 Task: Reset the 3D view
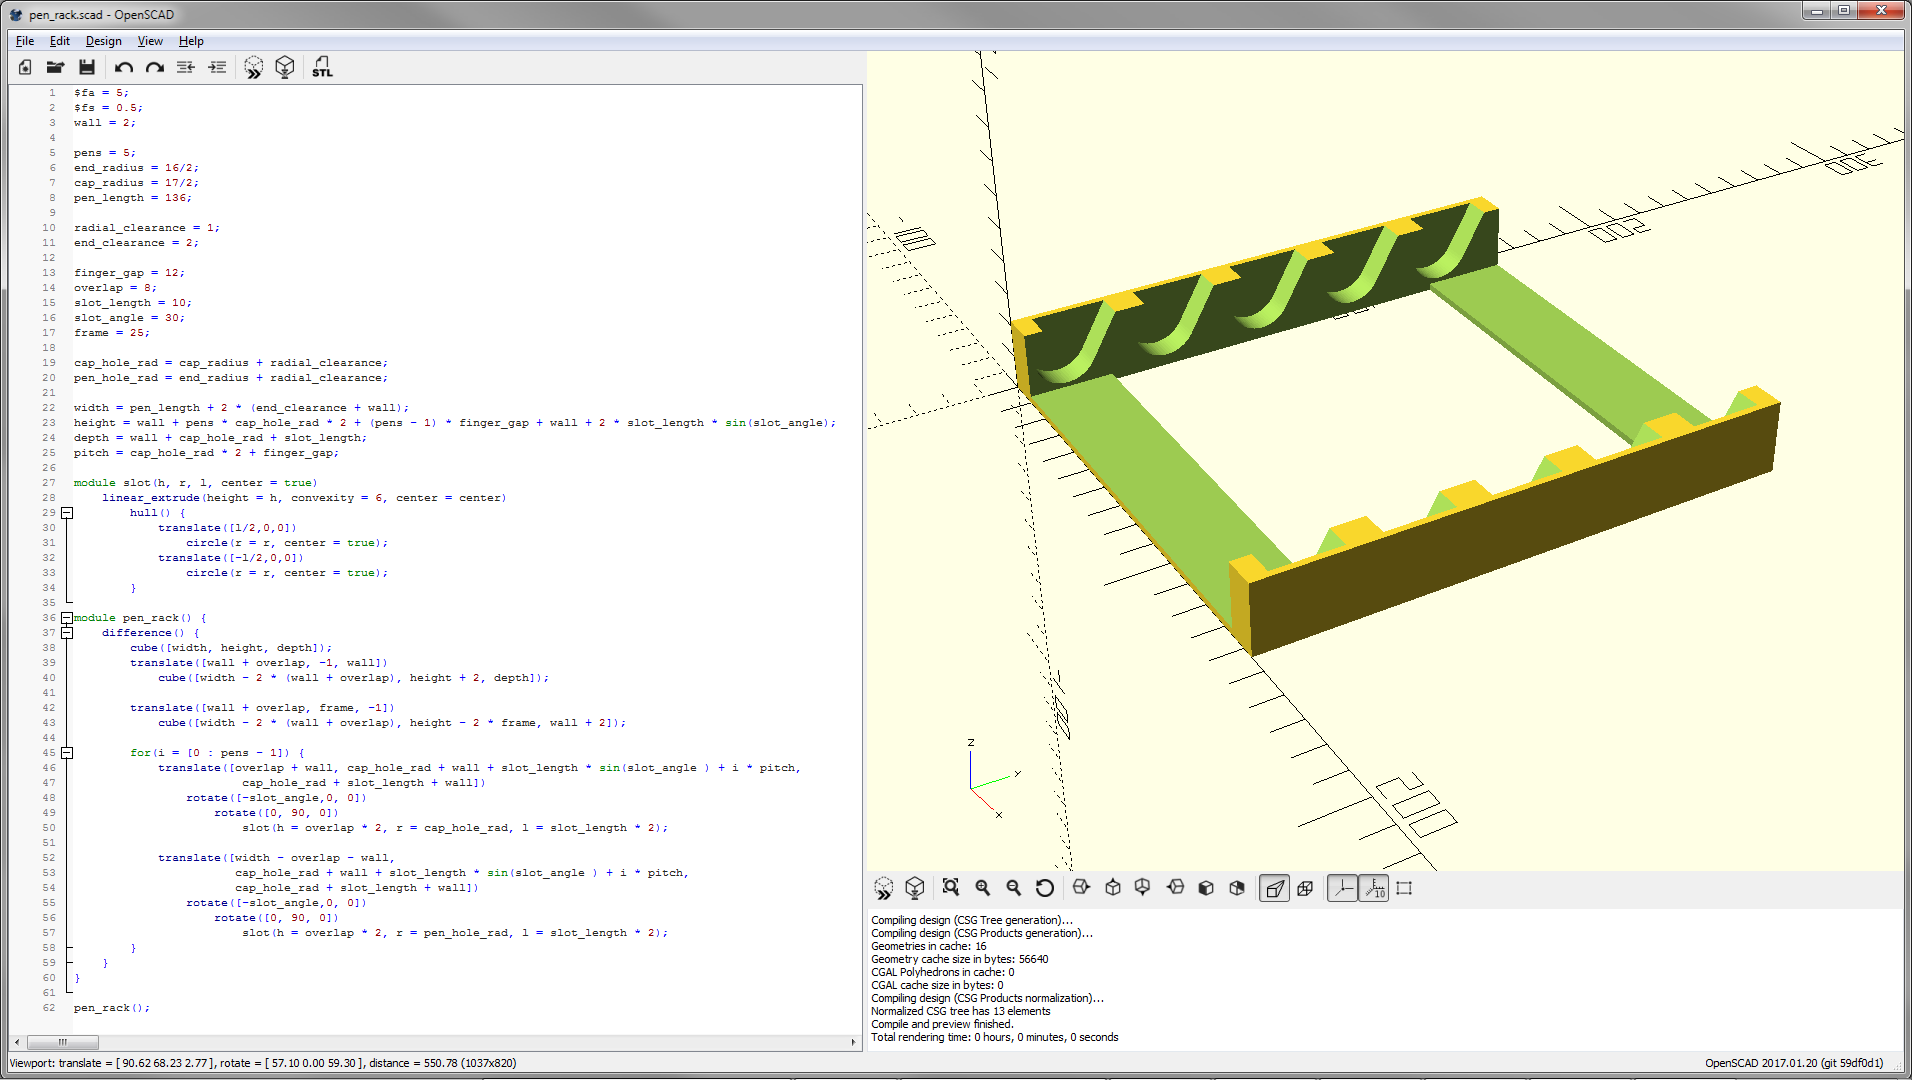pos(1045,888)
